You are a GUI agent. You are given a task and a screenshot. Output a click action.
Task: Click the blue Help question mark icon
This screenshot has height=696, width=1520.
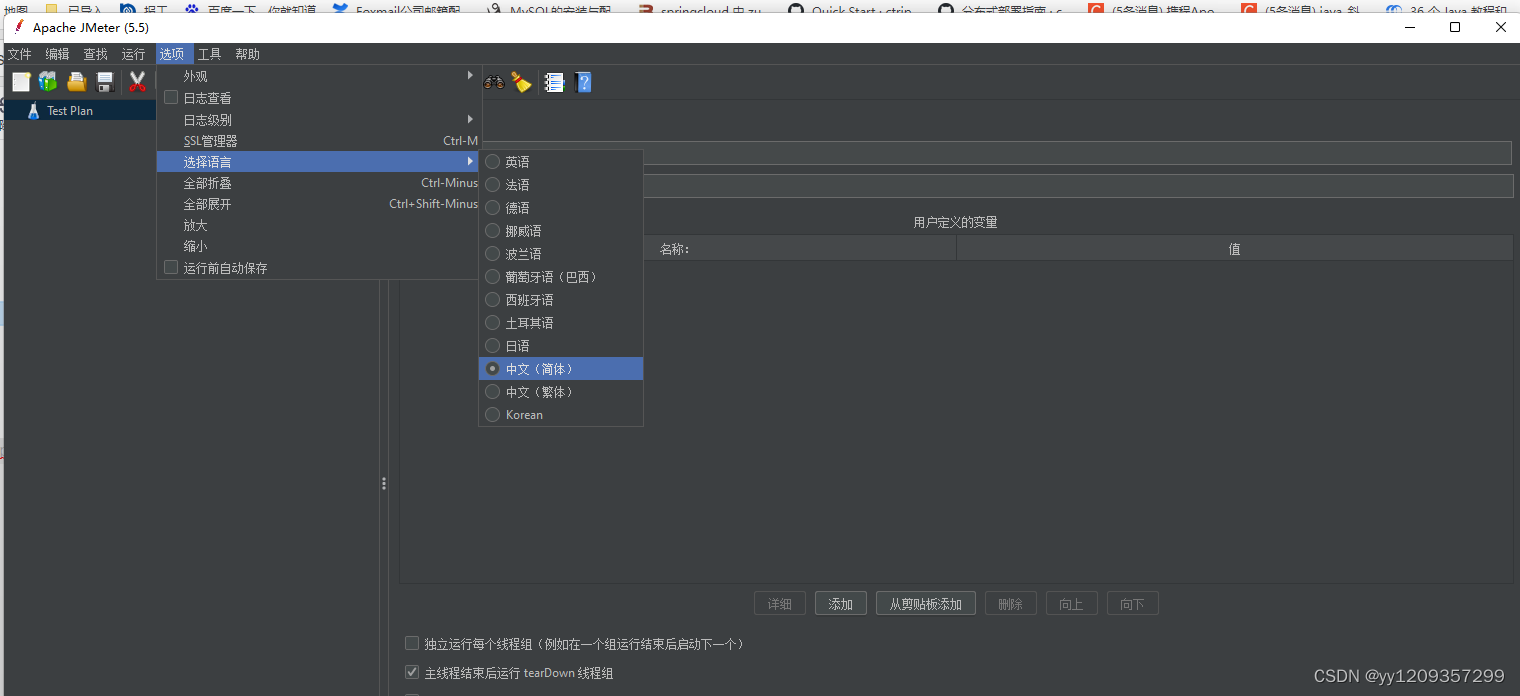pos(583,82)
